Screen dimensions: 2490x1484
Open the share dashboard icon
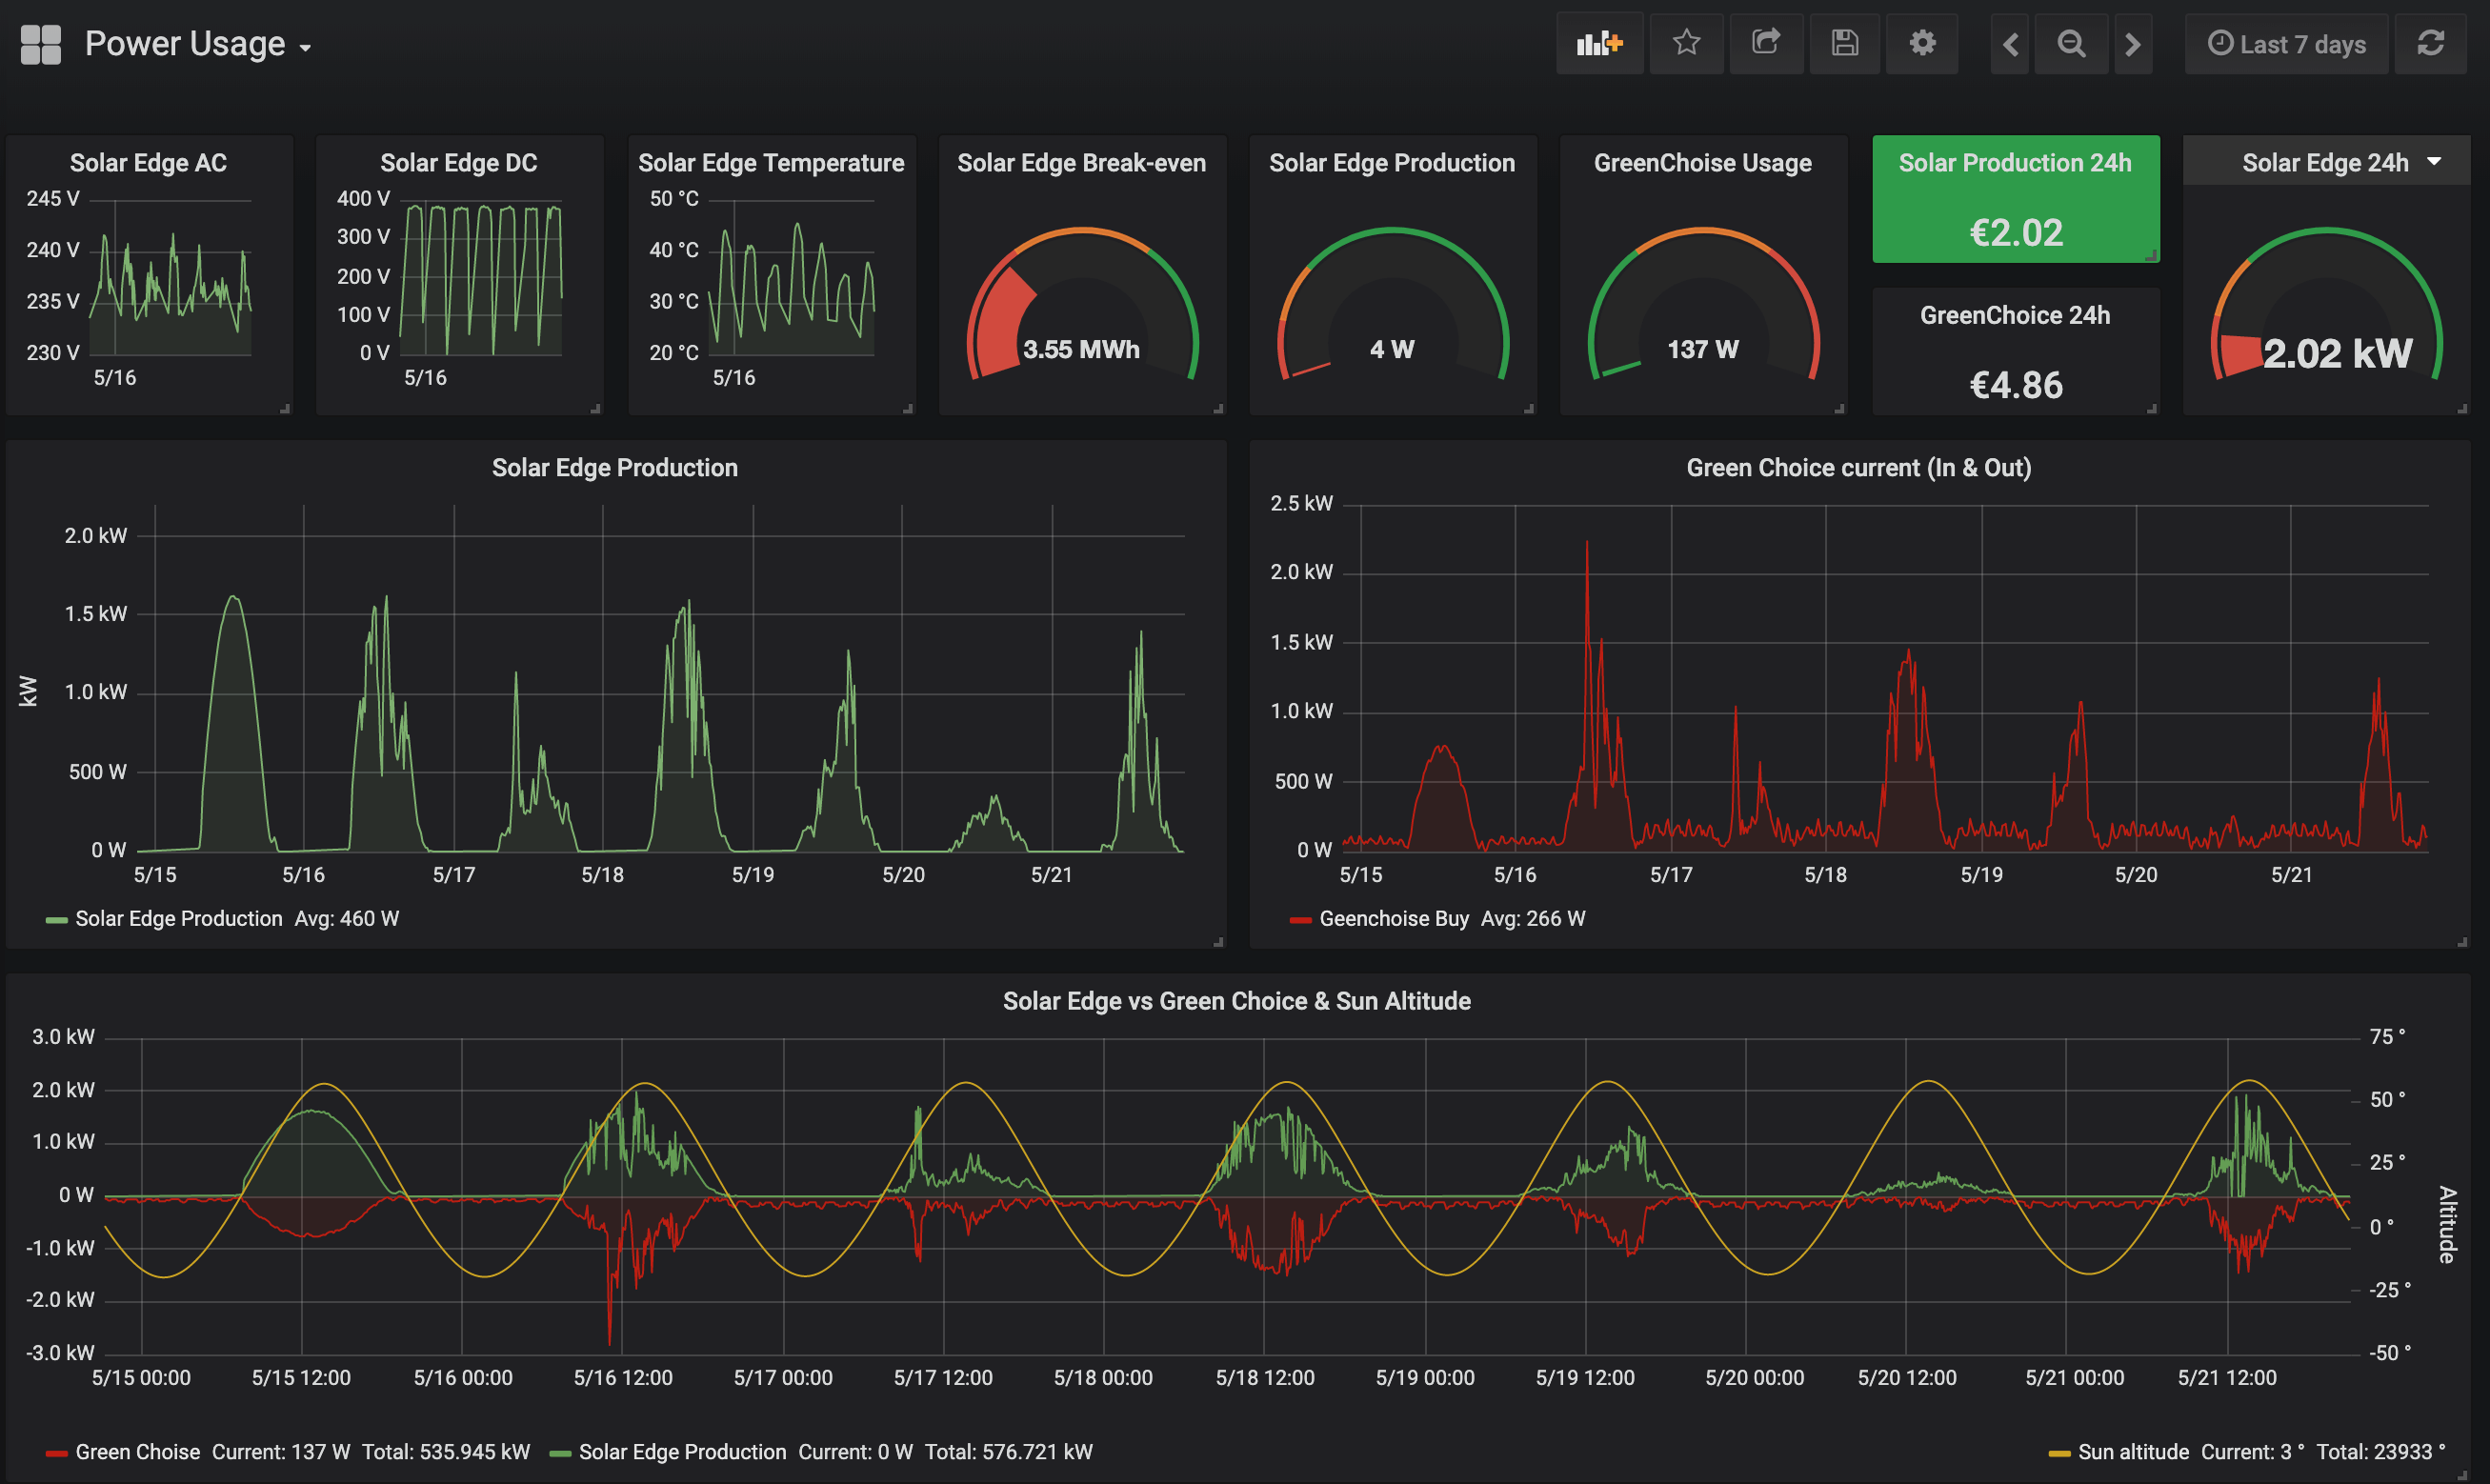tap(1766, 44)
